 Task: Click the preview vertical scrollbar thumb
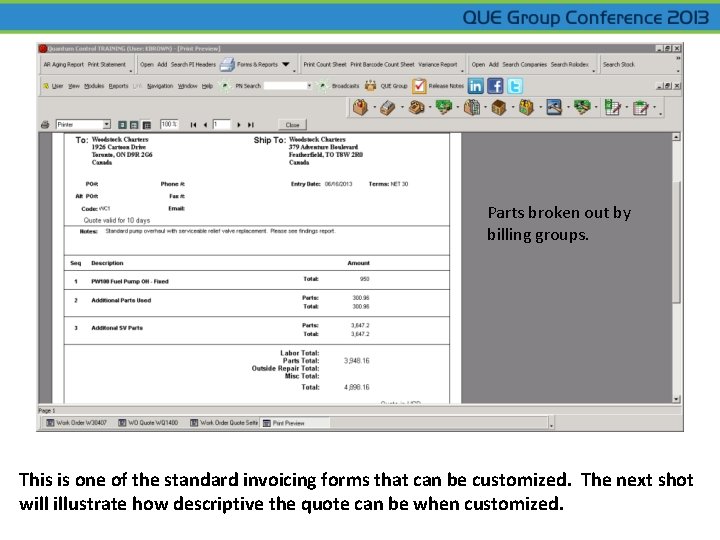[x=676, y=241]
